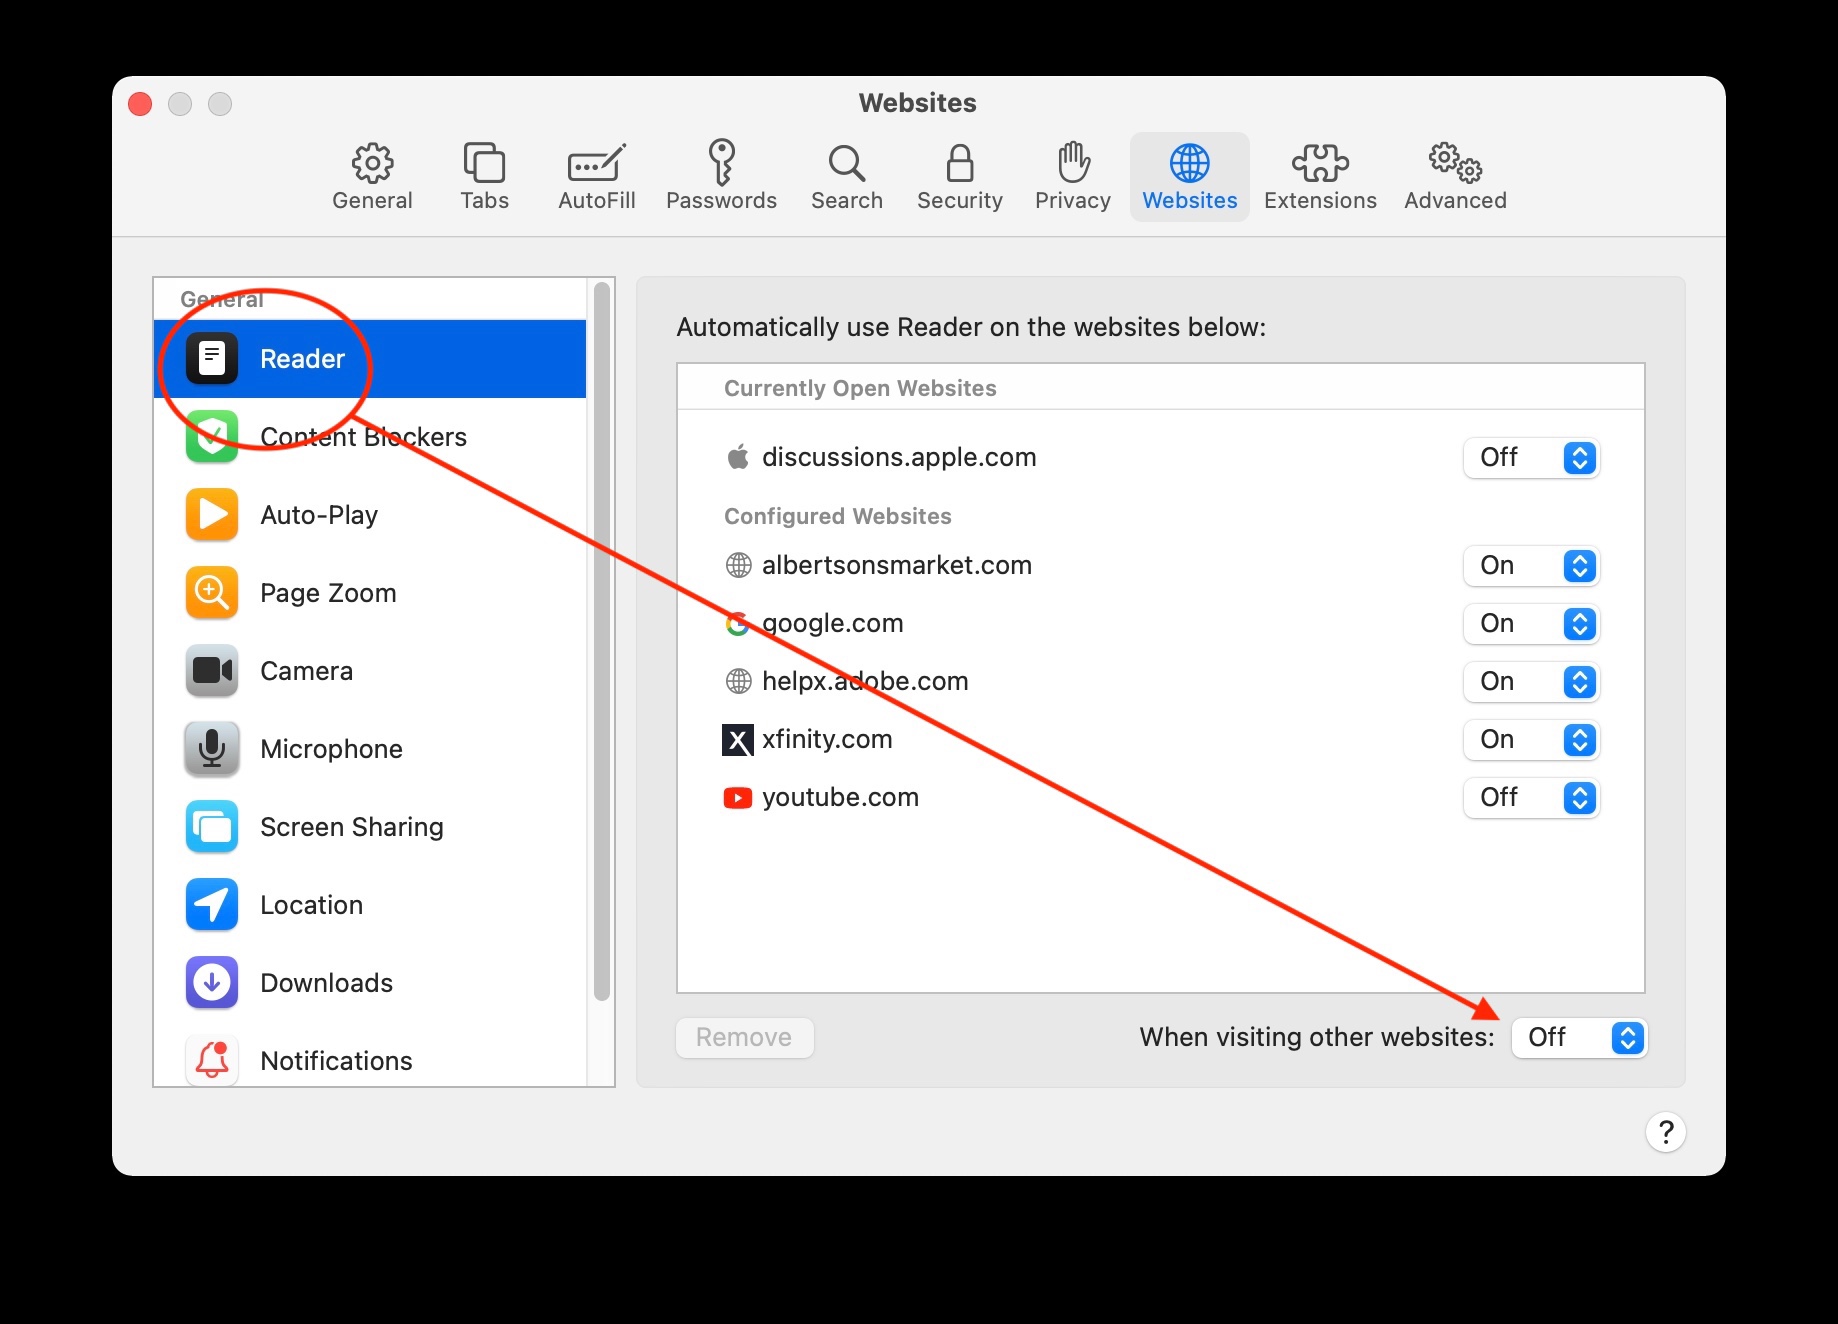
Task: Switch to the Tabs preferences pane
Action: [484, 176]
